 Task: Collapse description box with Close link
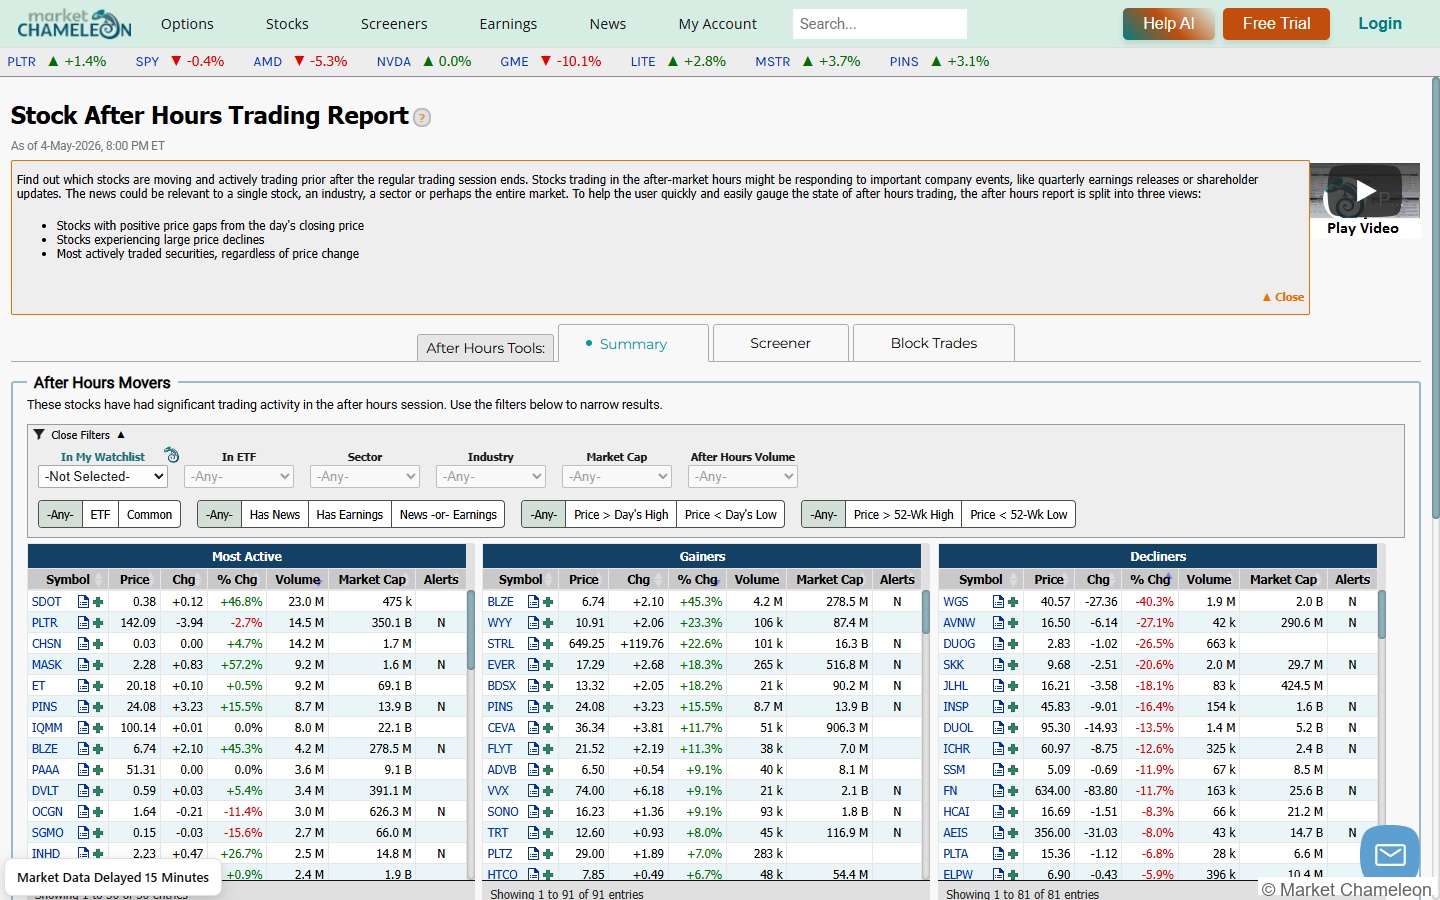click(x=1283, y=297)
